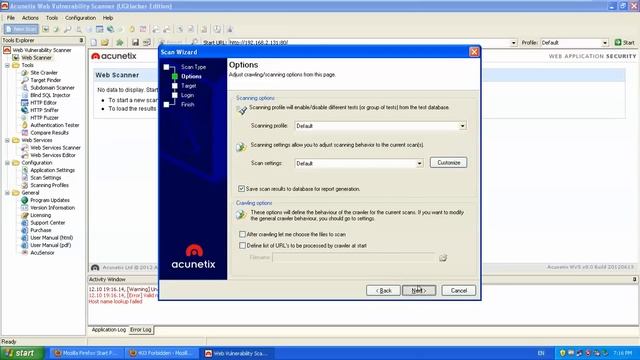640x360 pixels.
Task: Open the Authentication Tester icon
Action: tap(24, 125)
